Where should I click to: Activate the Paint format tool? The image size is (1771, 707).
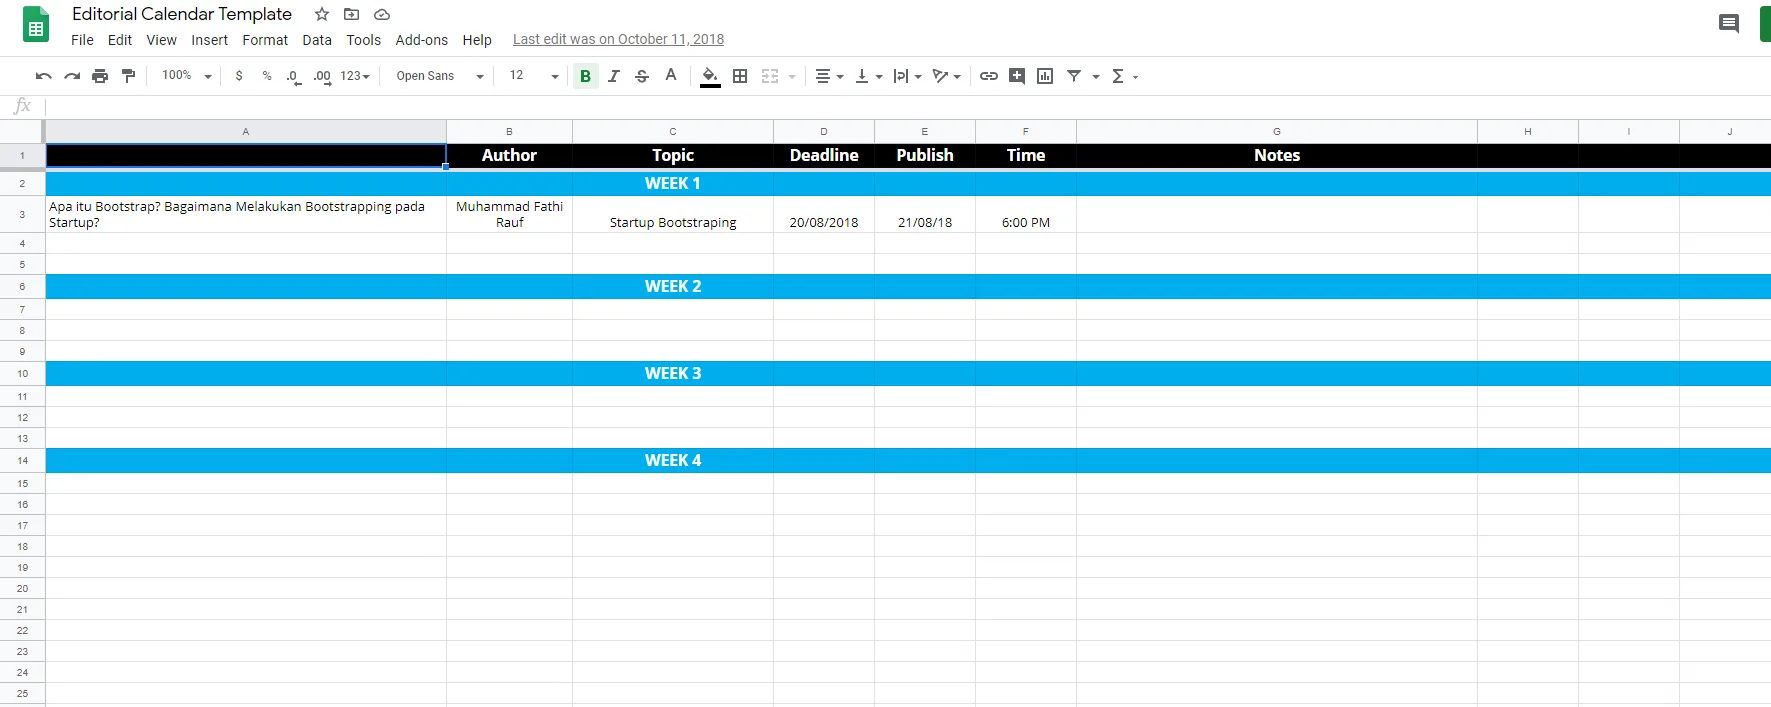pos(128,76)
